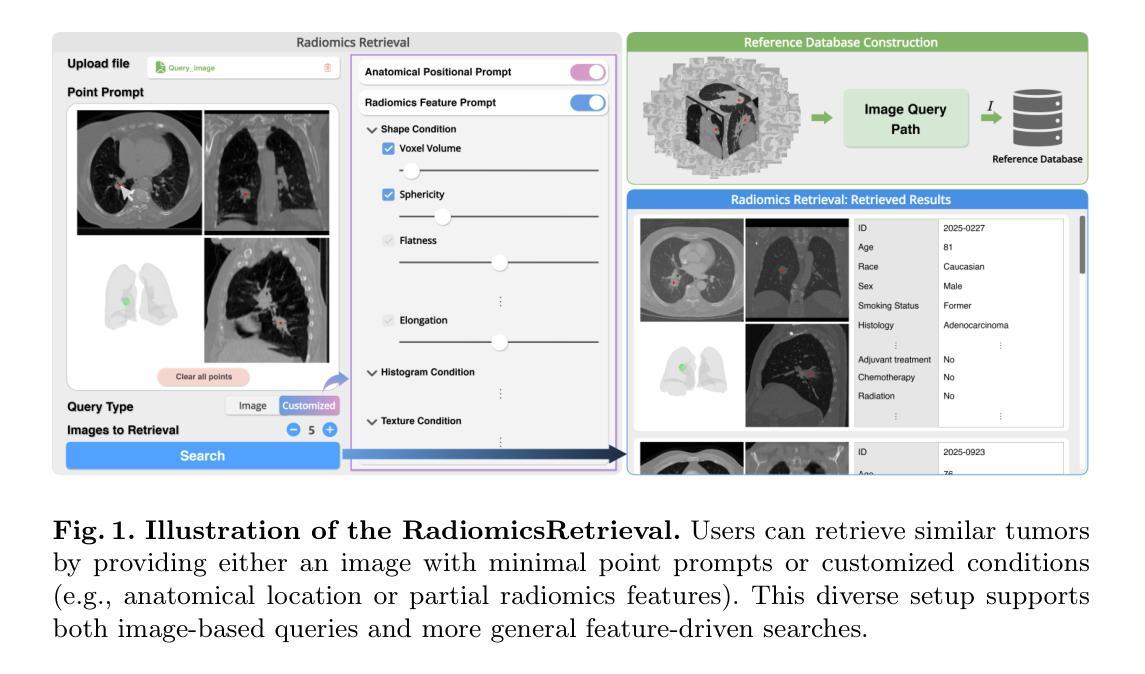Click the Sphericity slider handle
Screen dimensions: 1145x674
click(x=443, y=216)
